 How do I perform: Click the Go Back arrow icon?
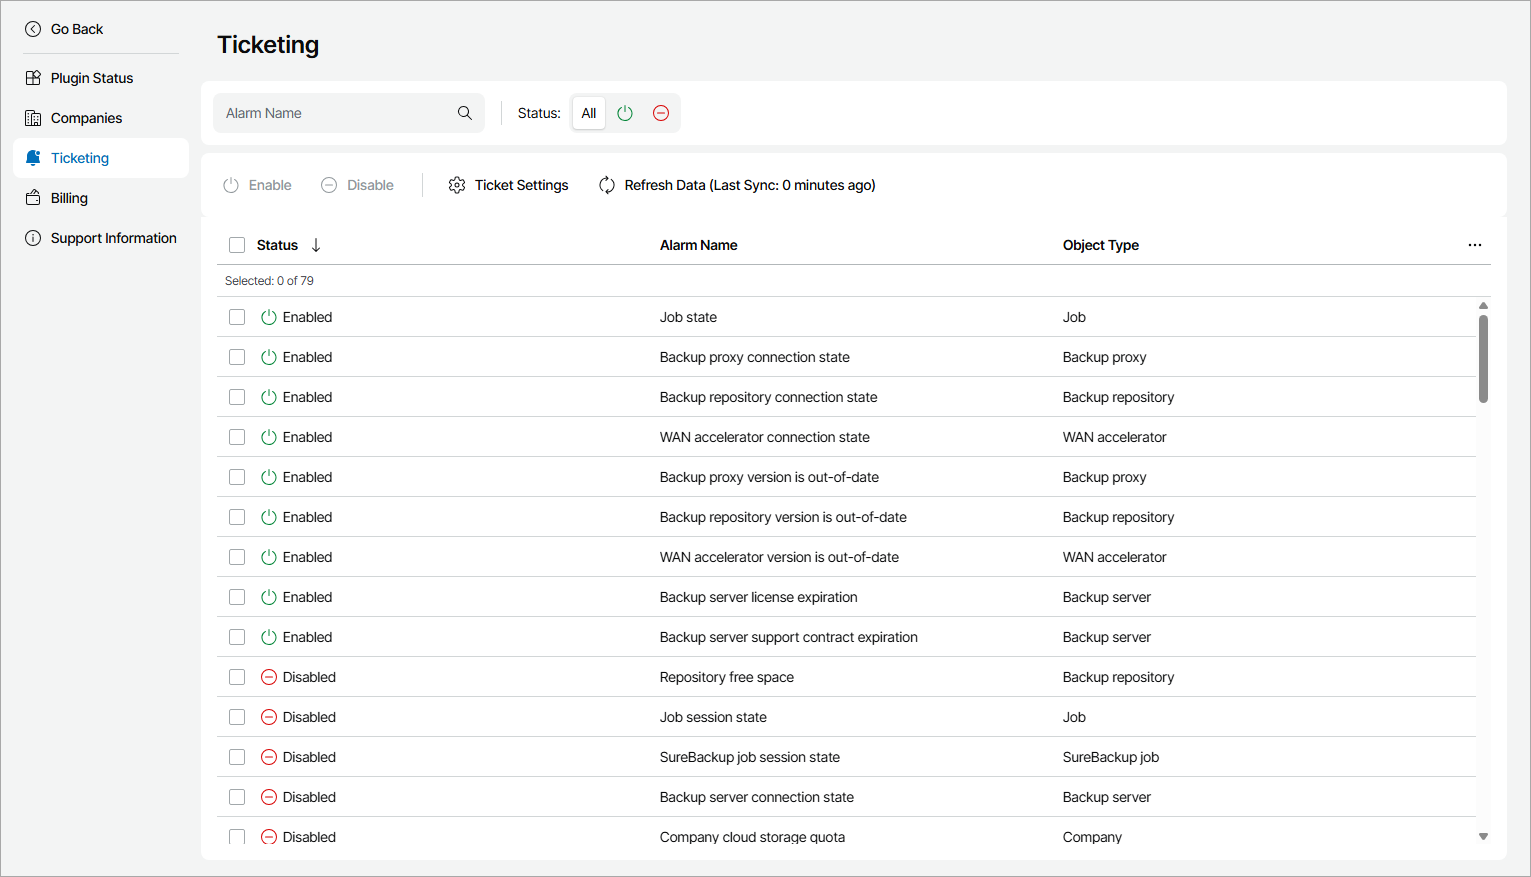33,29
